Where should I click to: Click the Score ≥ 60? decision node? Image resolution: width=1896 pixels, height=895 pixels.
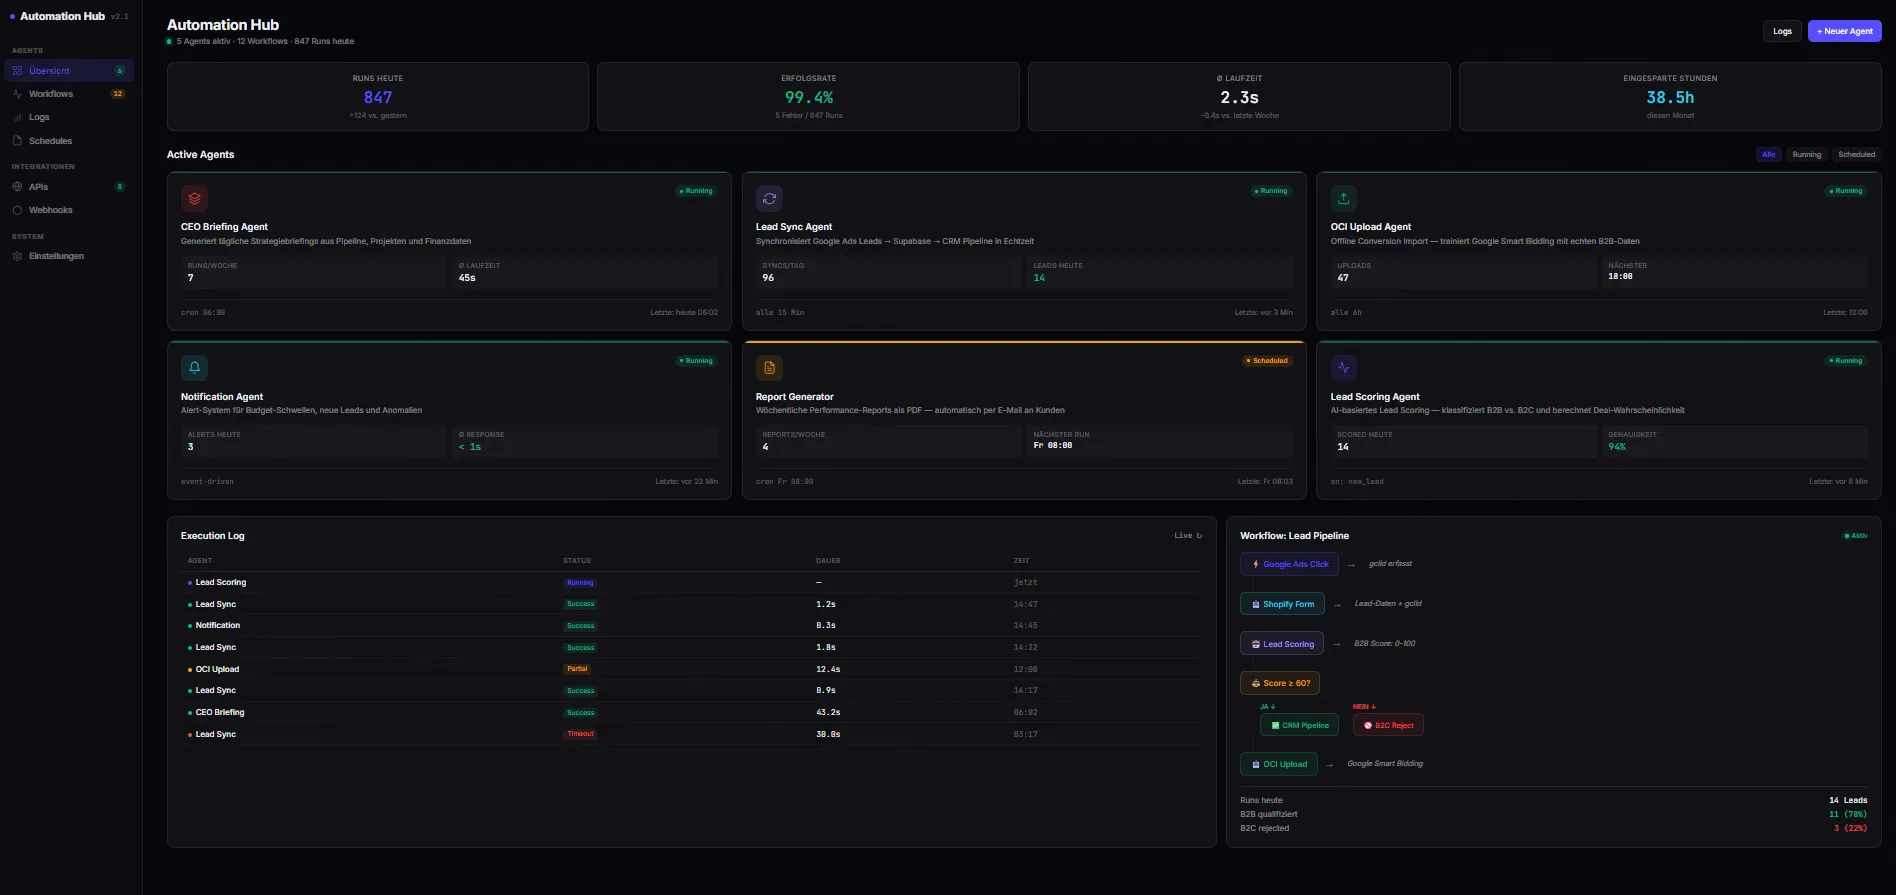coord(1280,683)
